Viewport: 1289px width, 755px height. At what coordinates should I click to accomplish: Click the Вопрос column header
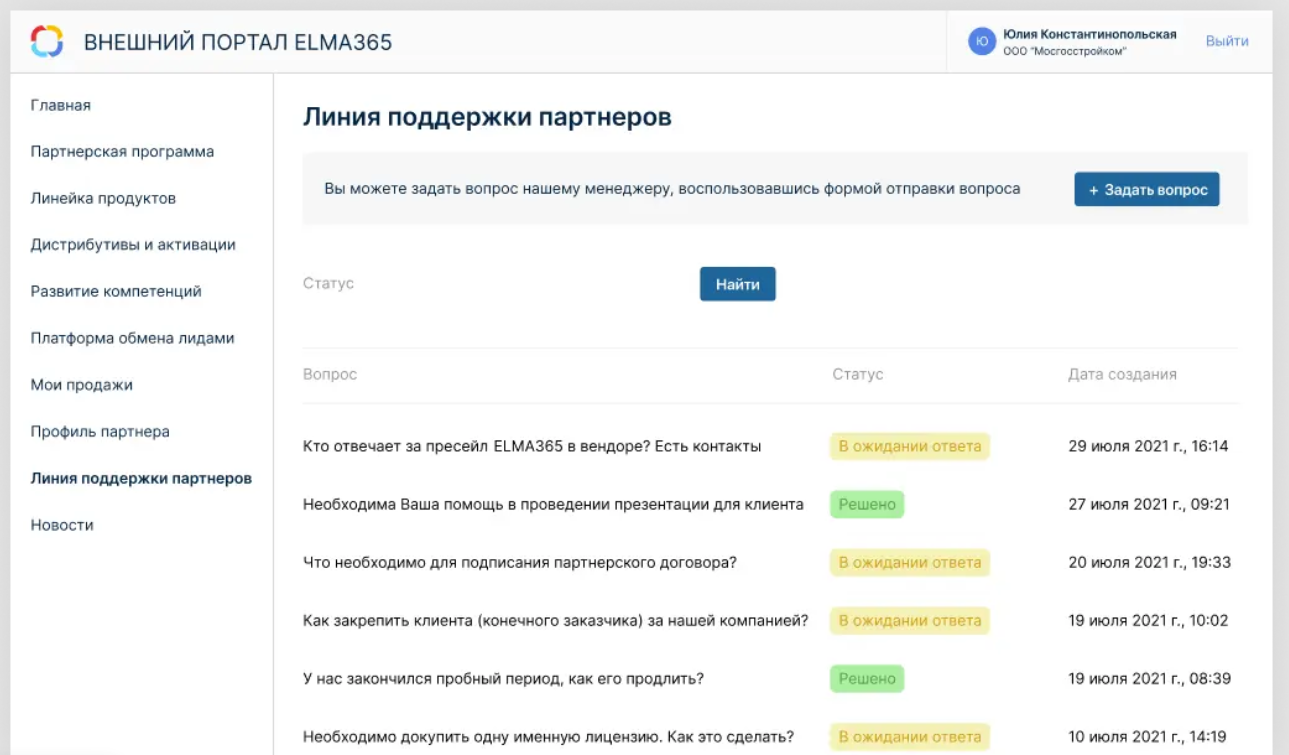click(330, 374)
